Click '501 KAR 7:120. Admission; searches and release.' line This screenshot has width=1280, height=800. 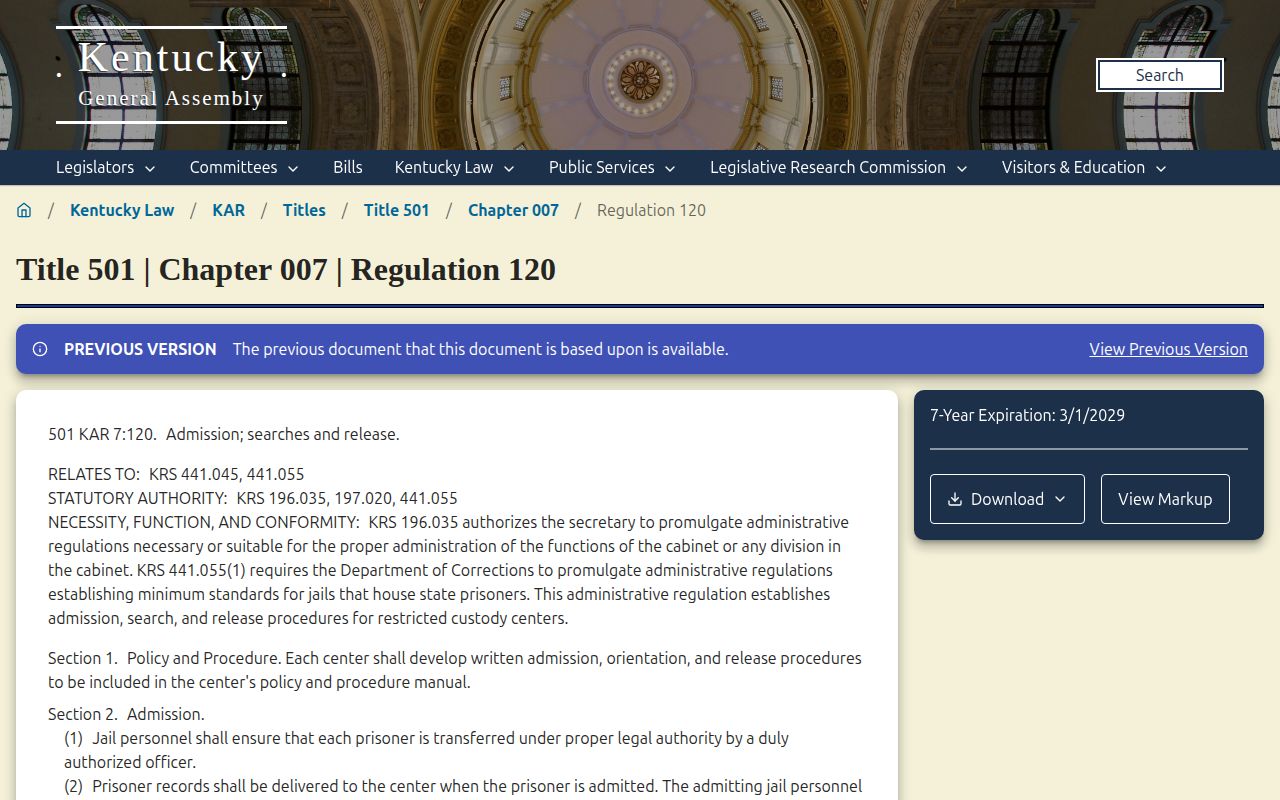(x=224, y=434)
